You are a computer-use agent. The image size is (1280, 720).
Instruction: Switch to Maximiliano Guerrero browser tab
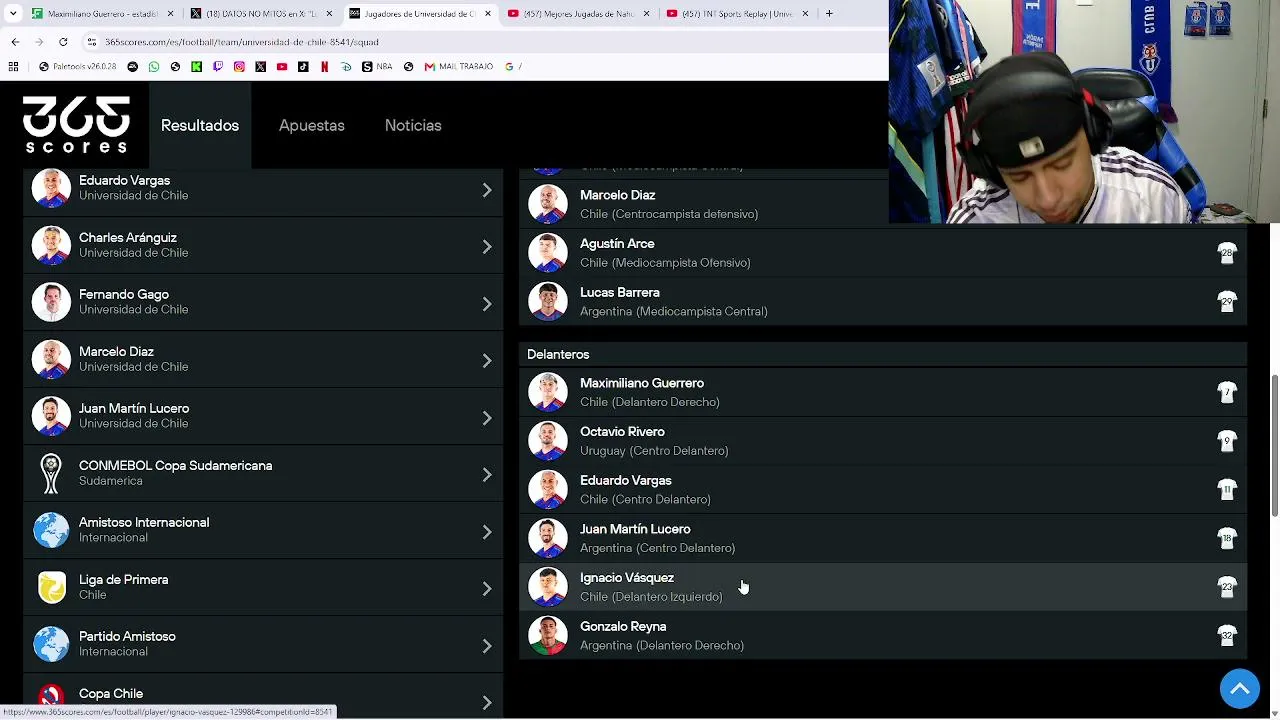point(103,13)
